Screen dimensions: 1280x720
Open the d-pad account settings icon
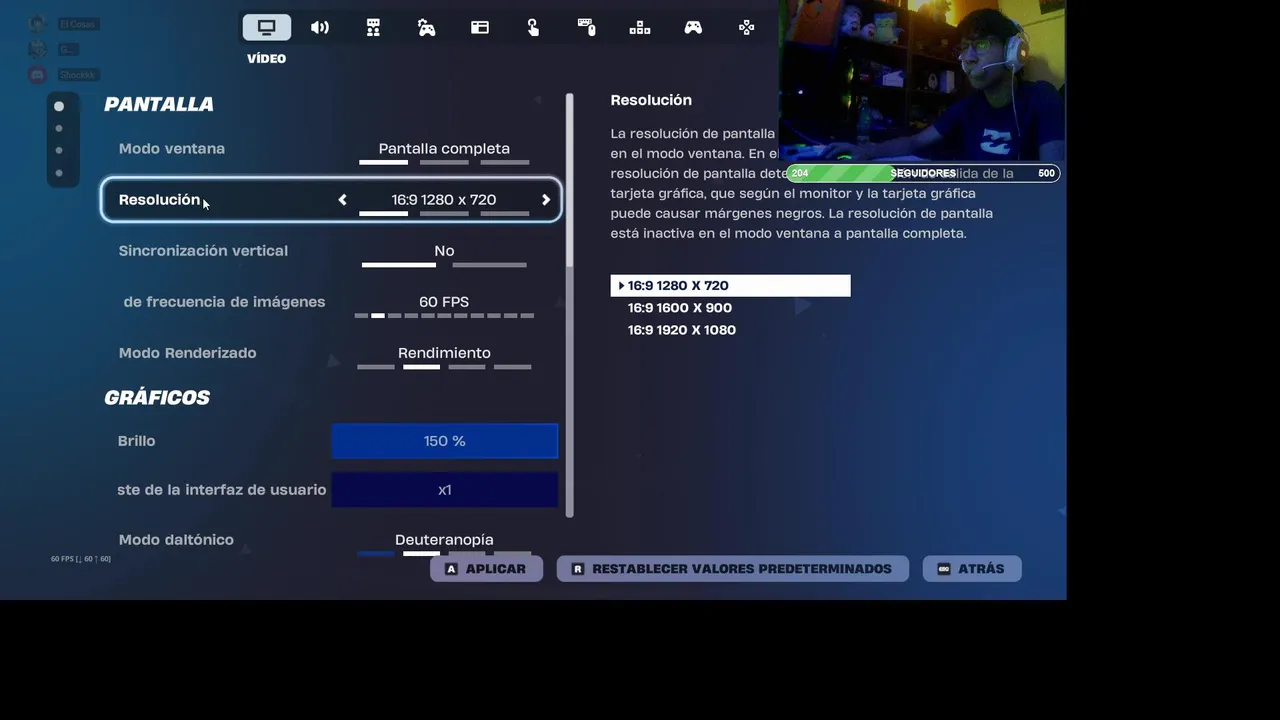[x=747, y=27]
